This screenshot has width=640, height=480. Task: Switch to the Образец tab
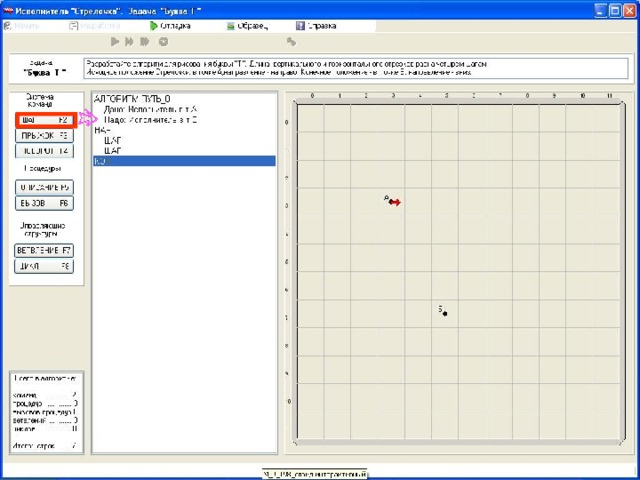pyautogui.click(x=247, y=26)
